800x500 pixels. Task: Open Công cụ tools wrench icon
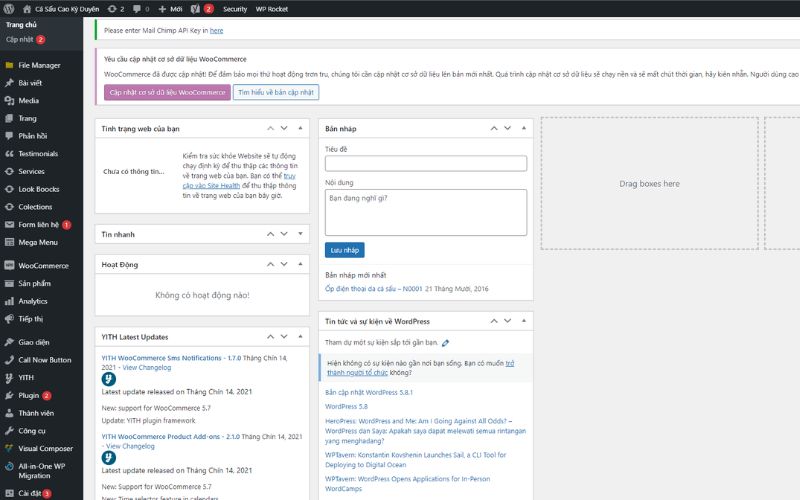[9, 431]
